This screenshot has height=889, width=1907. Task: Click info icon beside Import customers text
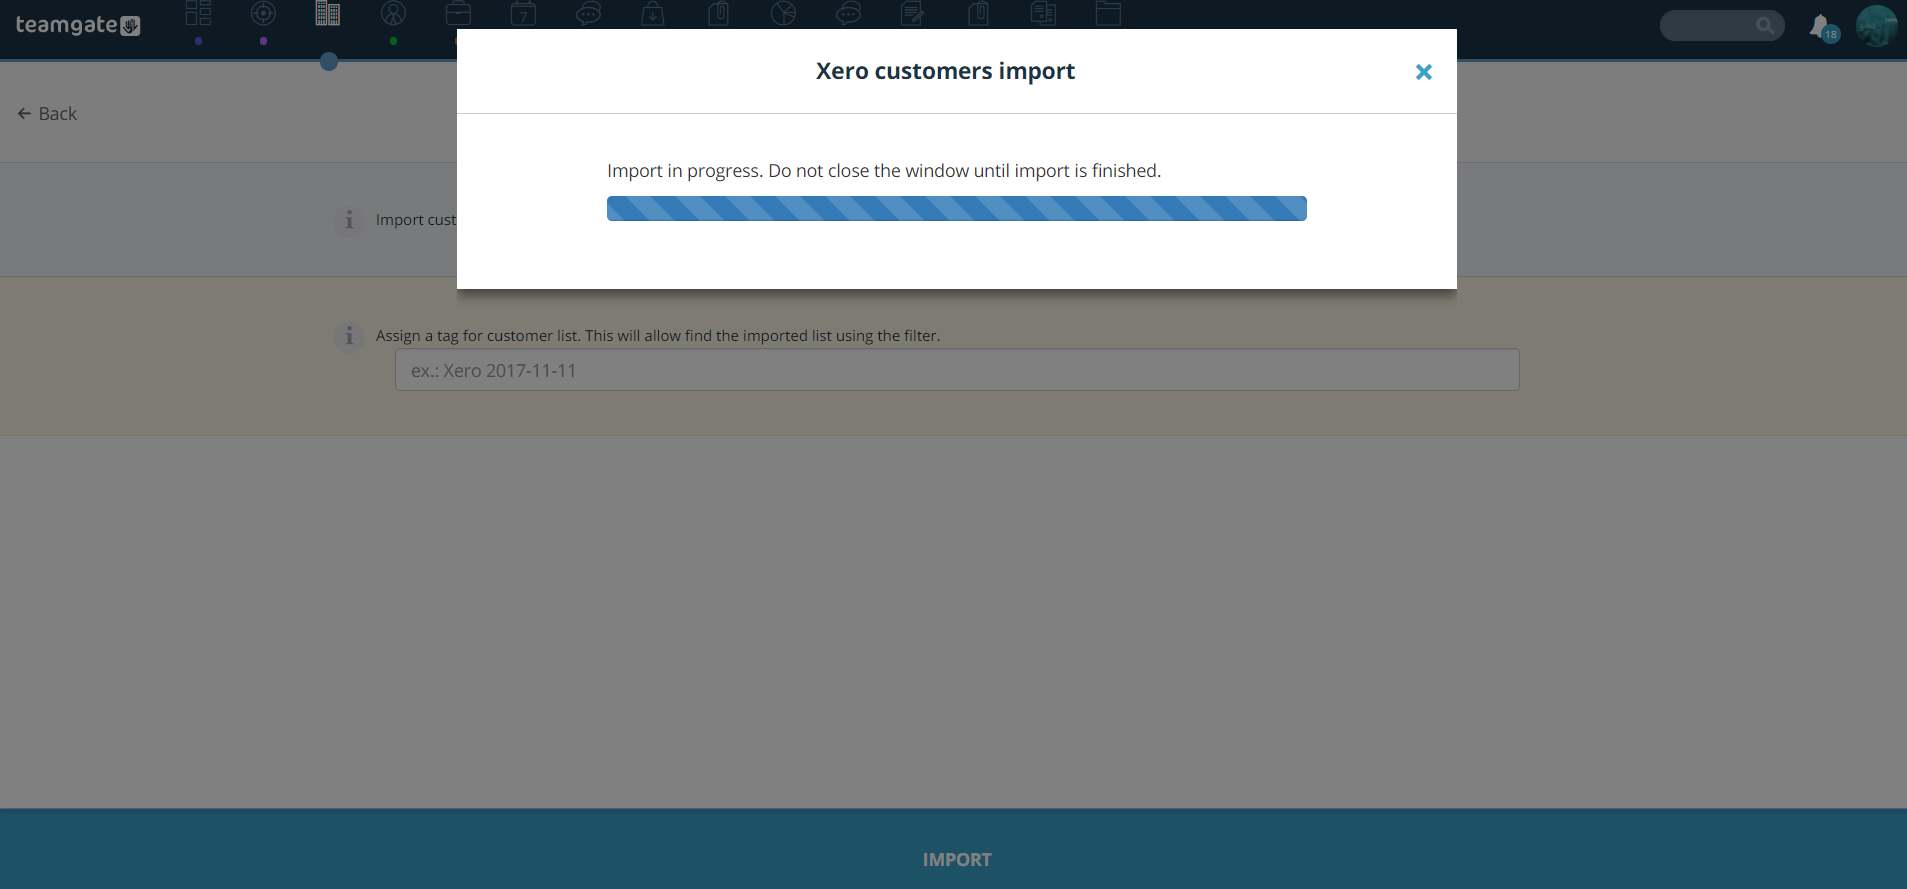point(349,220)
